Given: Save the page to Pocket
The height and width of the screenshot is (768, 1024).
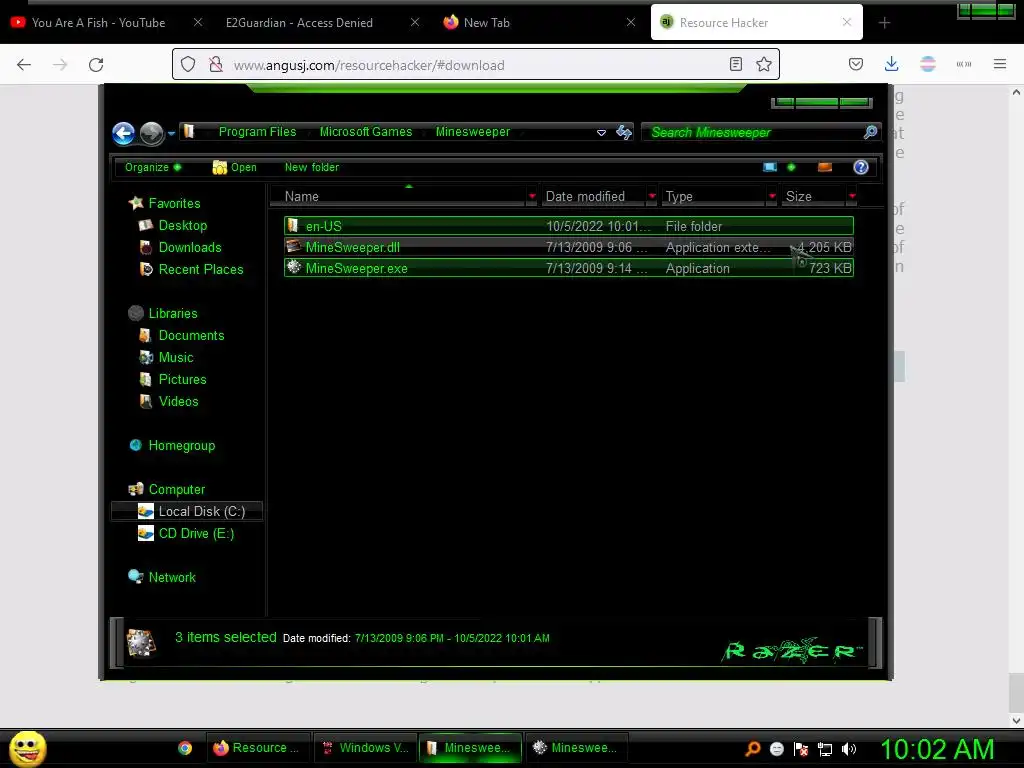Looking at the screenshot, I should click(856, 64).
